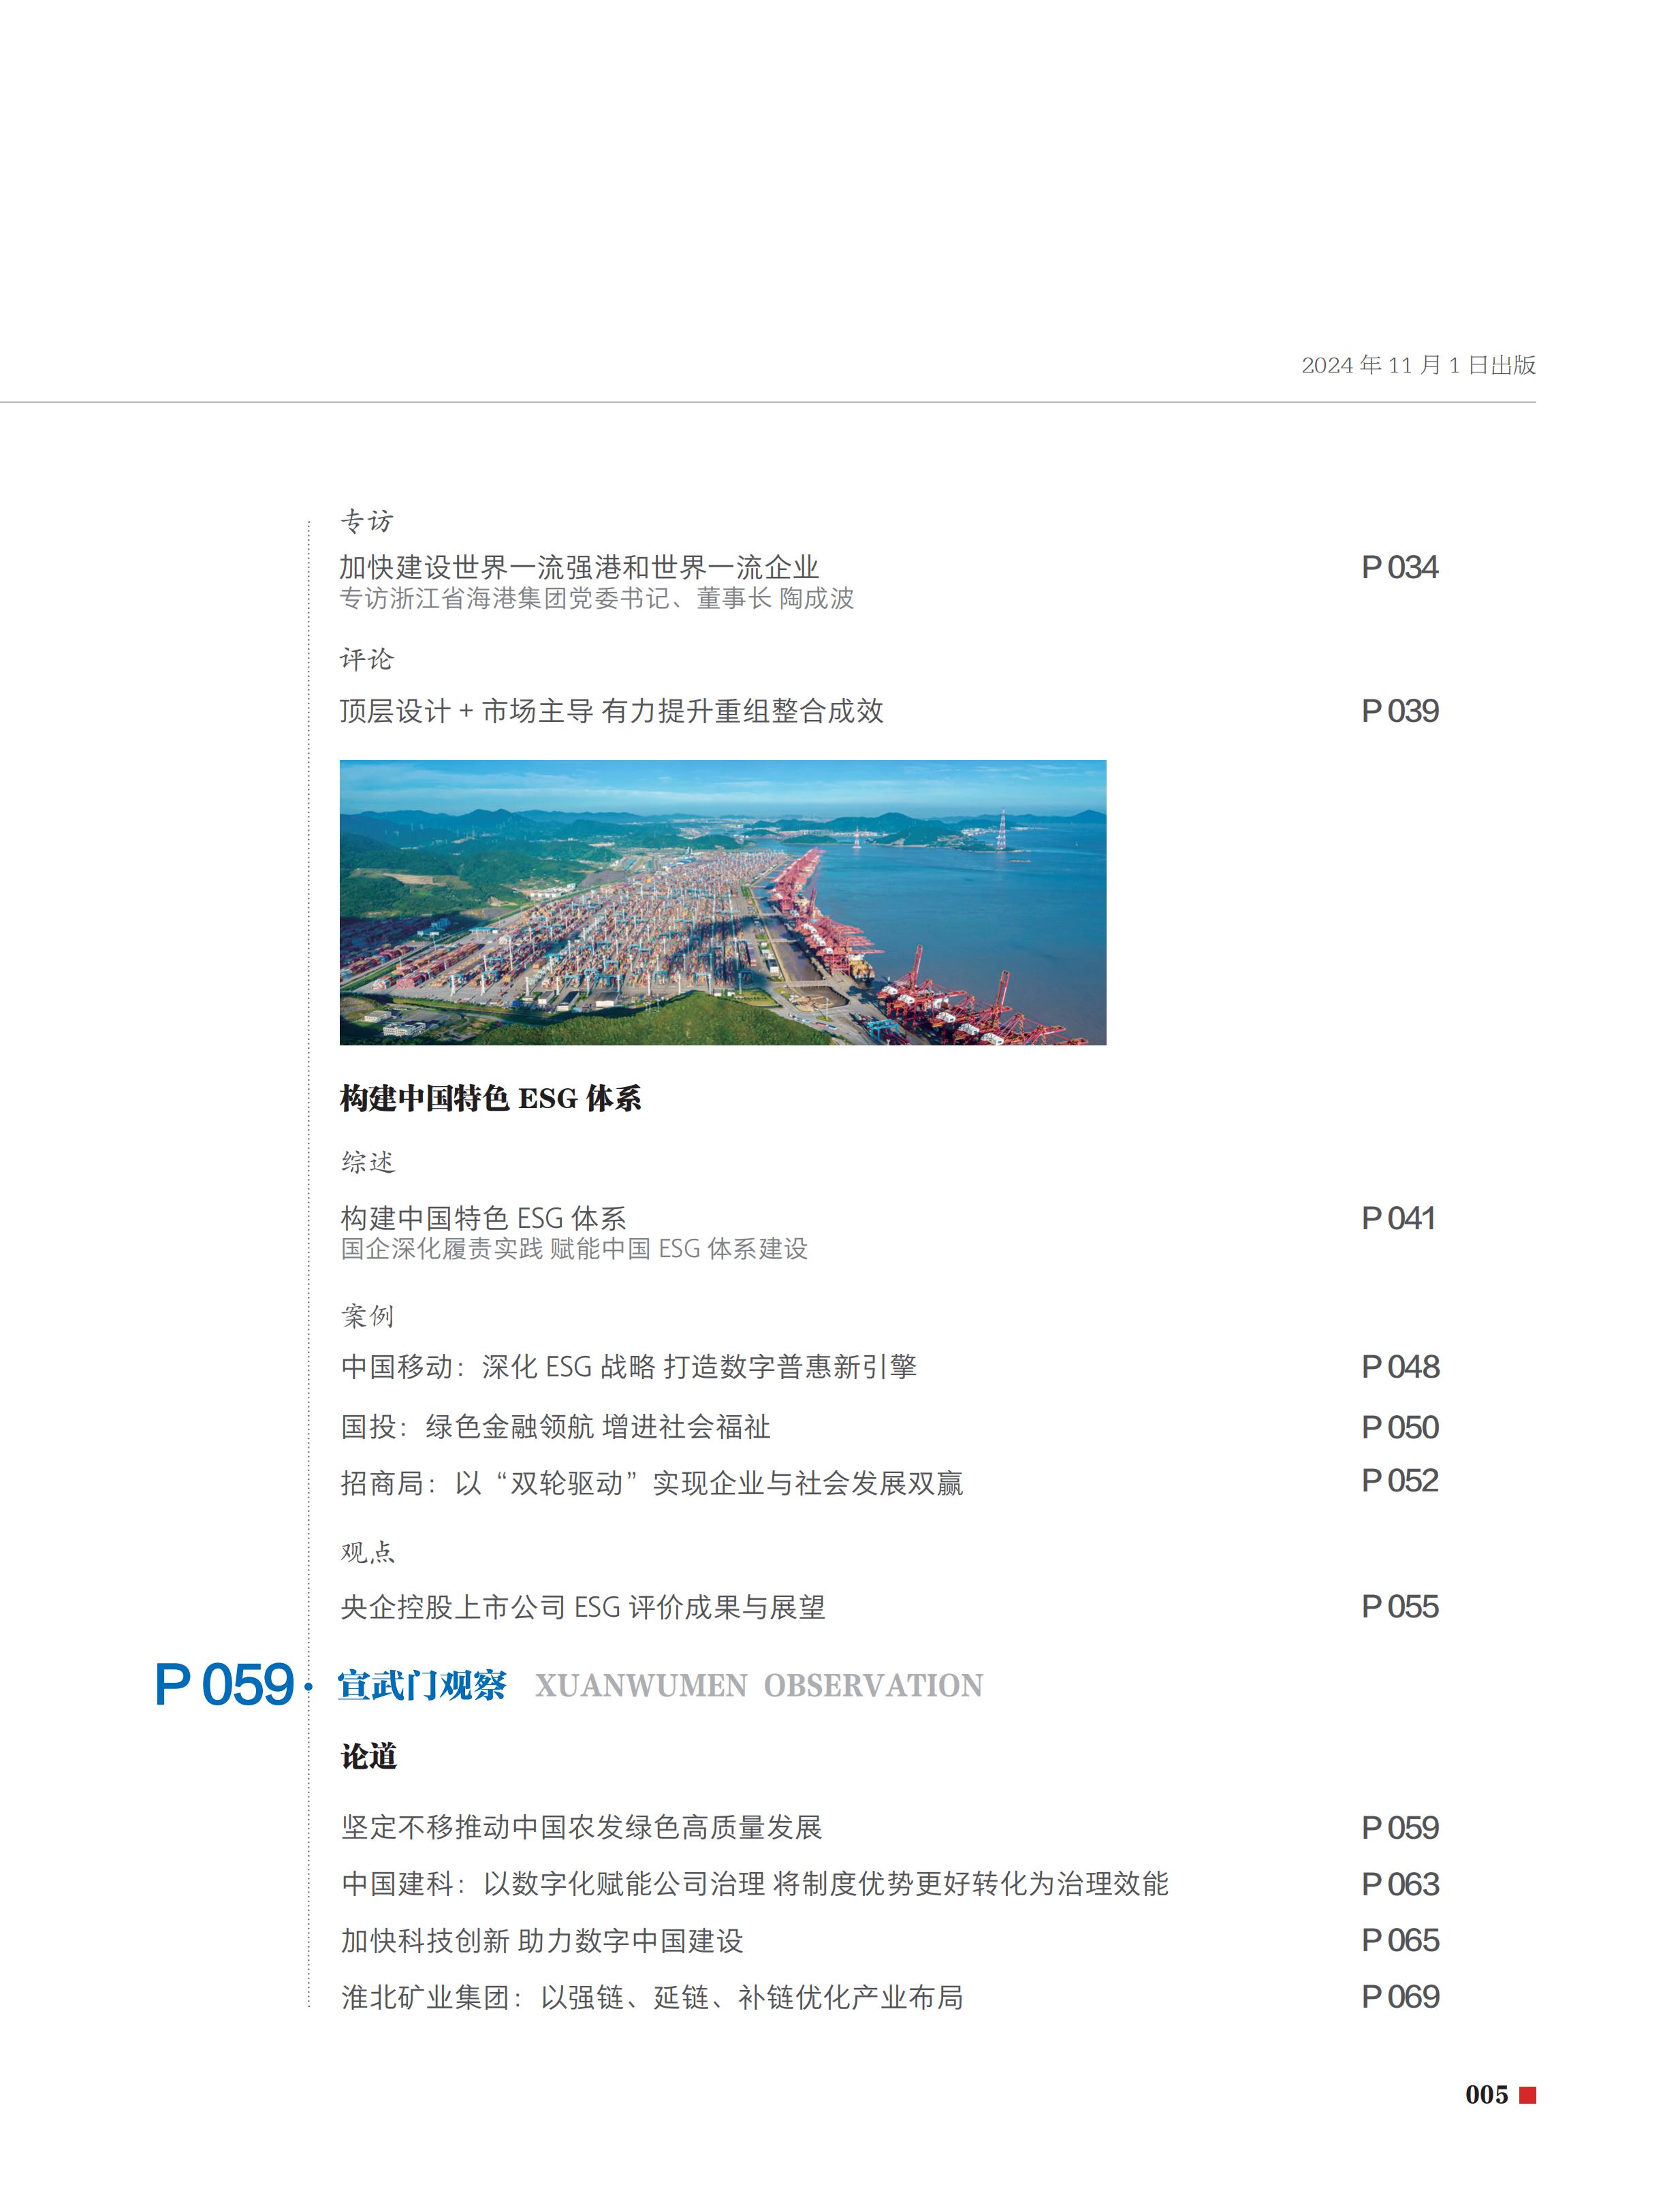The height and width of the screenshot is (2212, 1665).
Task: Click page number P048
Action: (x=1400, y=1367)
